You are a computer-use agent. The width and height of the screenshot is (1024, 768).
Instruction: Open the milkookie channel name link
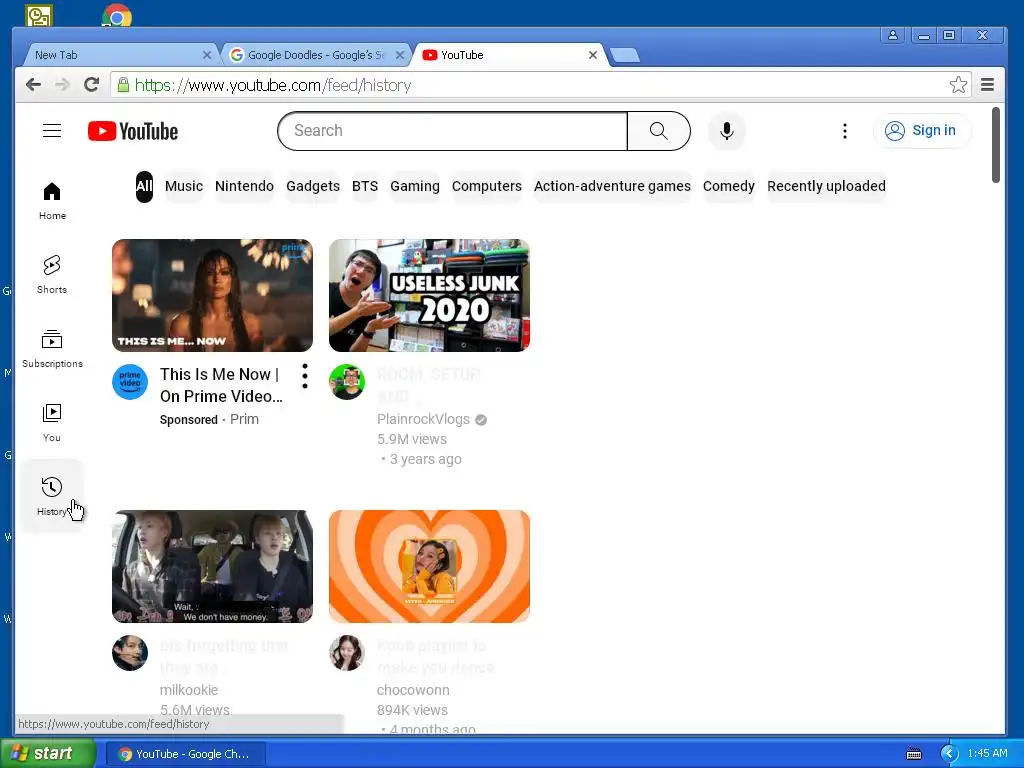189,690
